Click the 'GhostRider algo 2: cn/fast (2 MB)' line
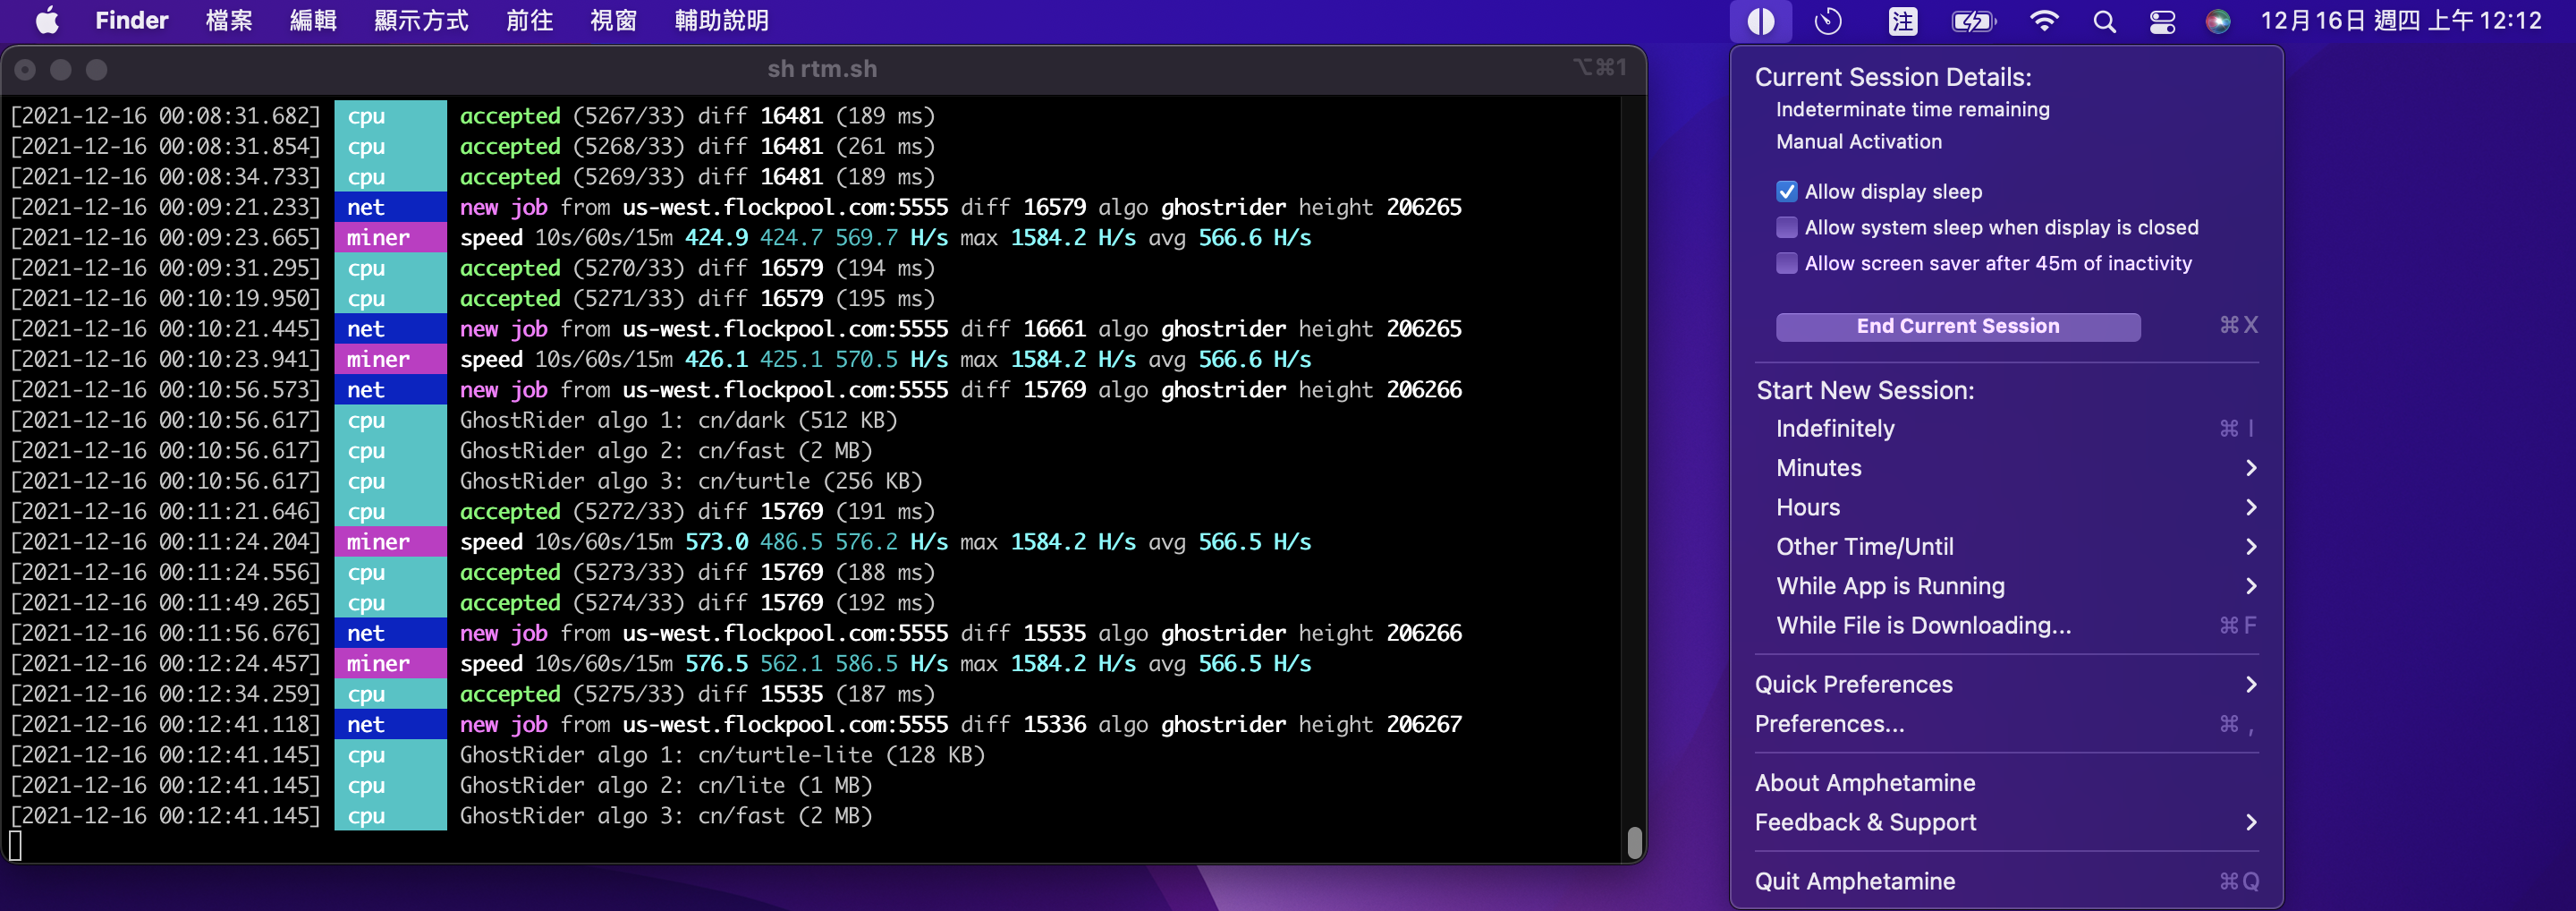2576x911 pixels. point(666,450)
